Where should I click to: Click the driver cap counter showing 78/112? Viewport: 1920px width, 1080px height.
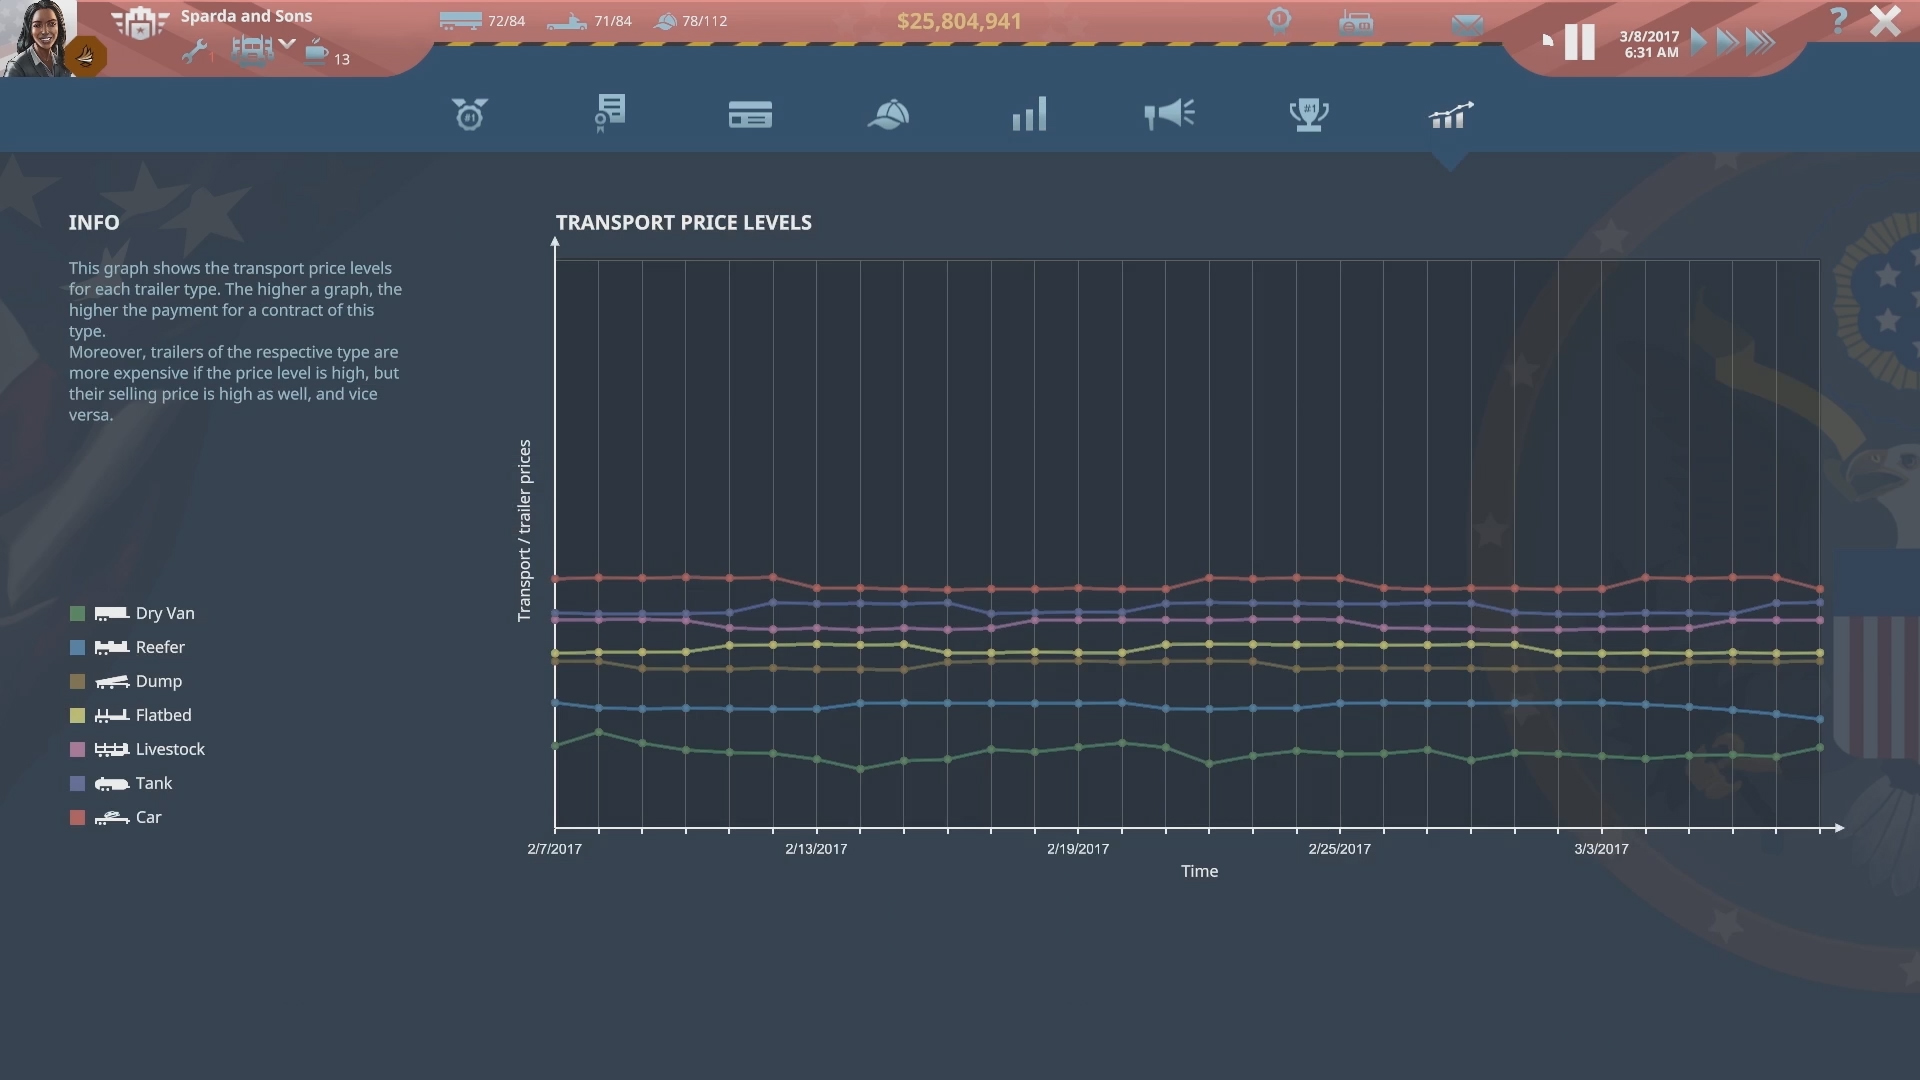tap(690, 19)
